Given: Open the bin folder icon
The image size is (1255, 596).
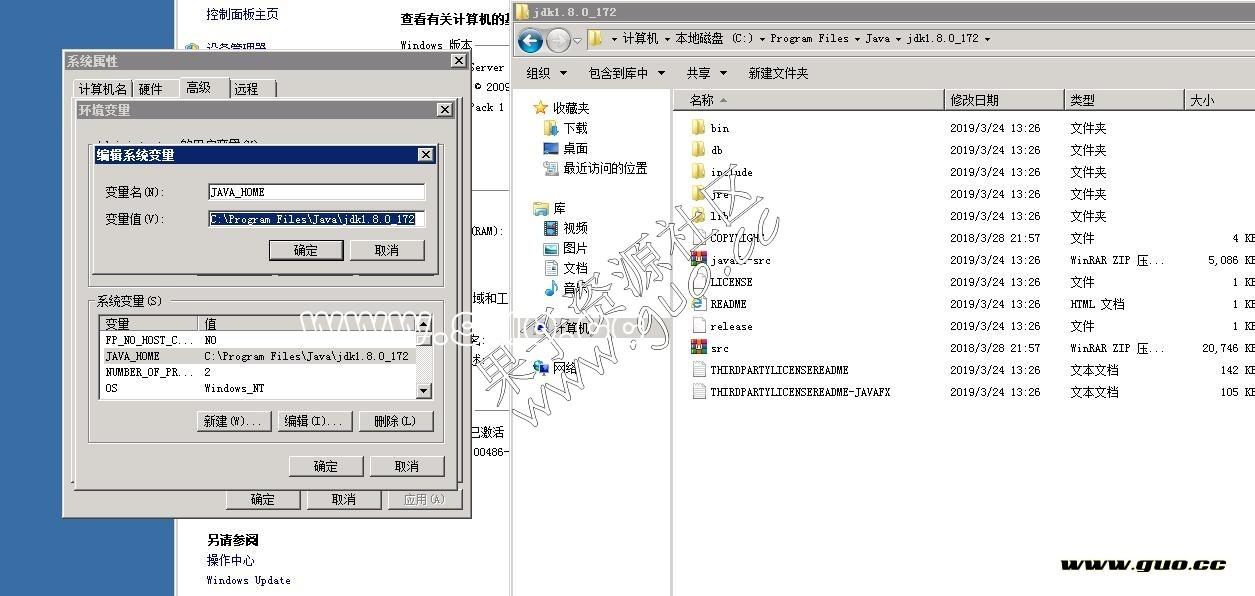Looking at the screenshot, I should (698, 128).
